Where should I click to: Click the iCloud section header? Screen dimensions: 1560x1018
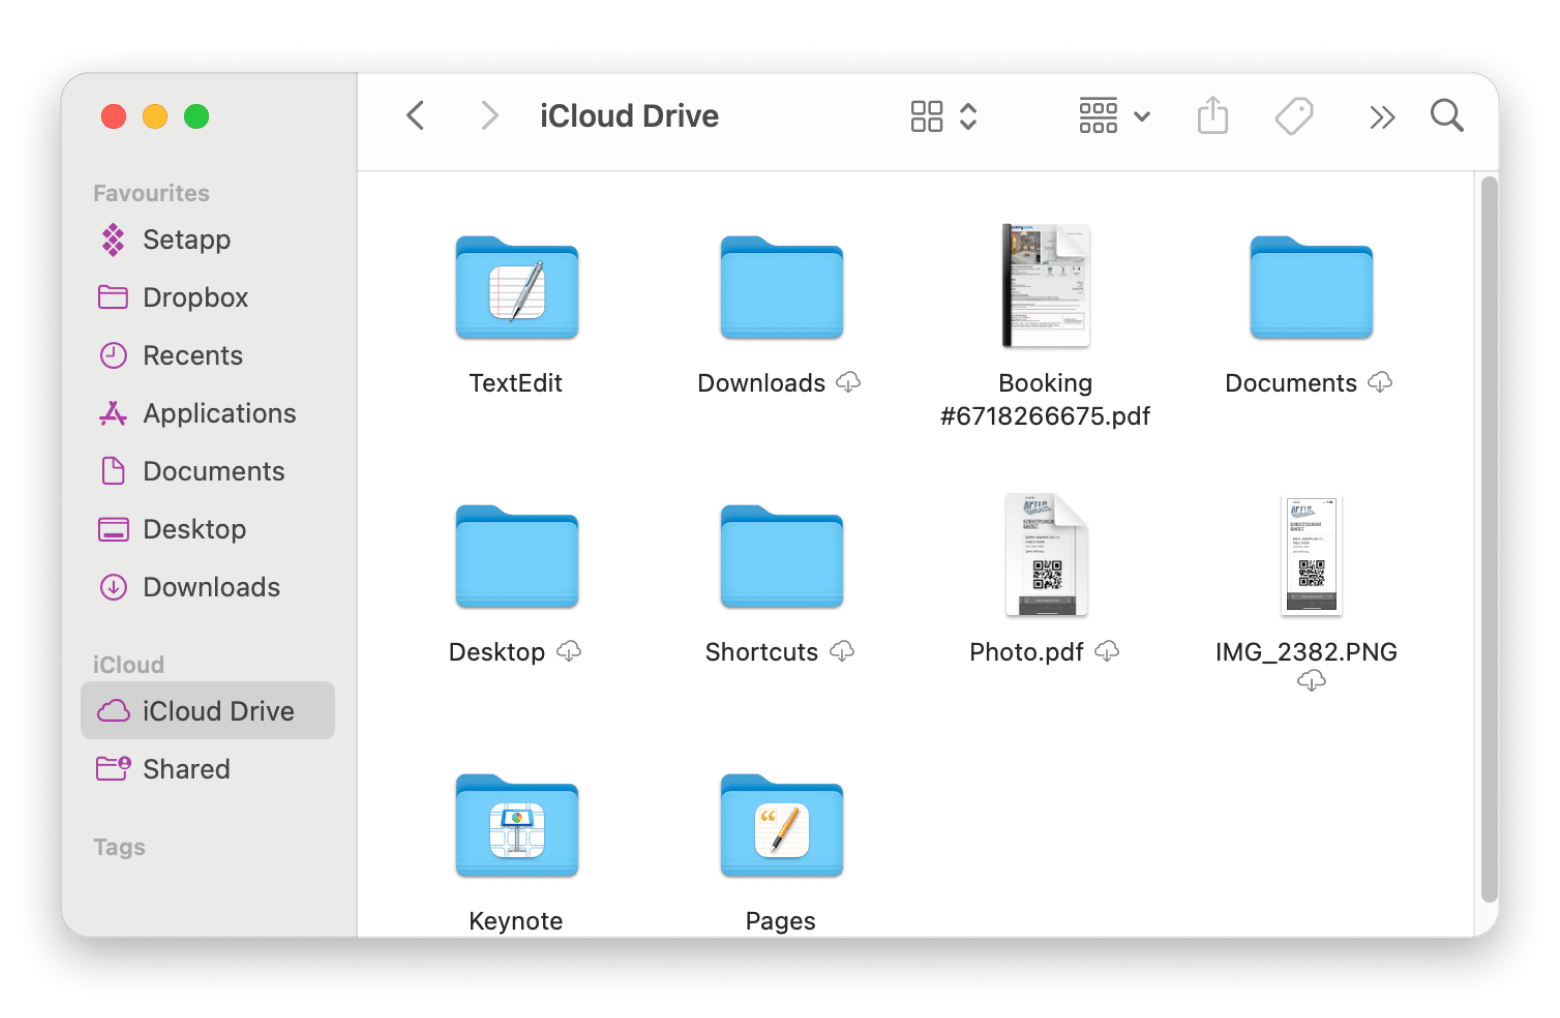tap(128, 665)
